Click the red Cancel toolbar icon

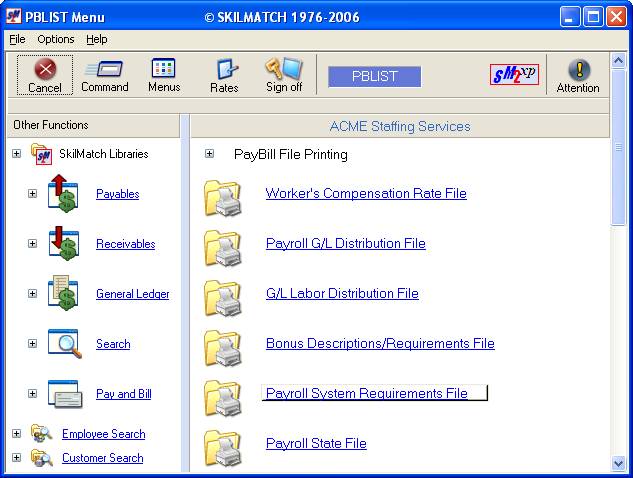click(45, 69)
